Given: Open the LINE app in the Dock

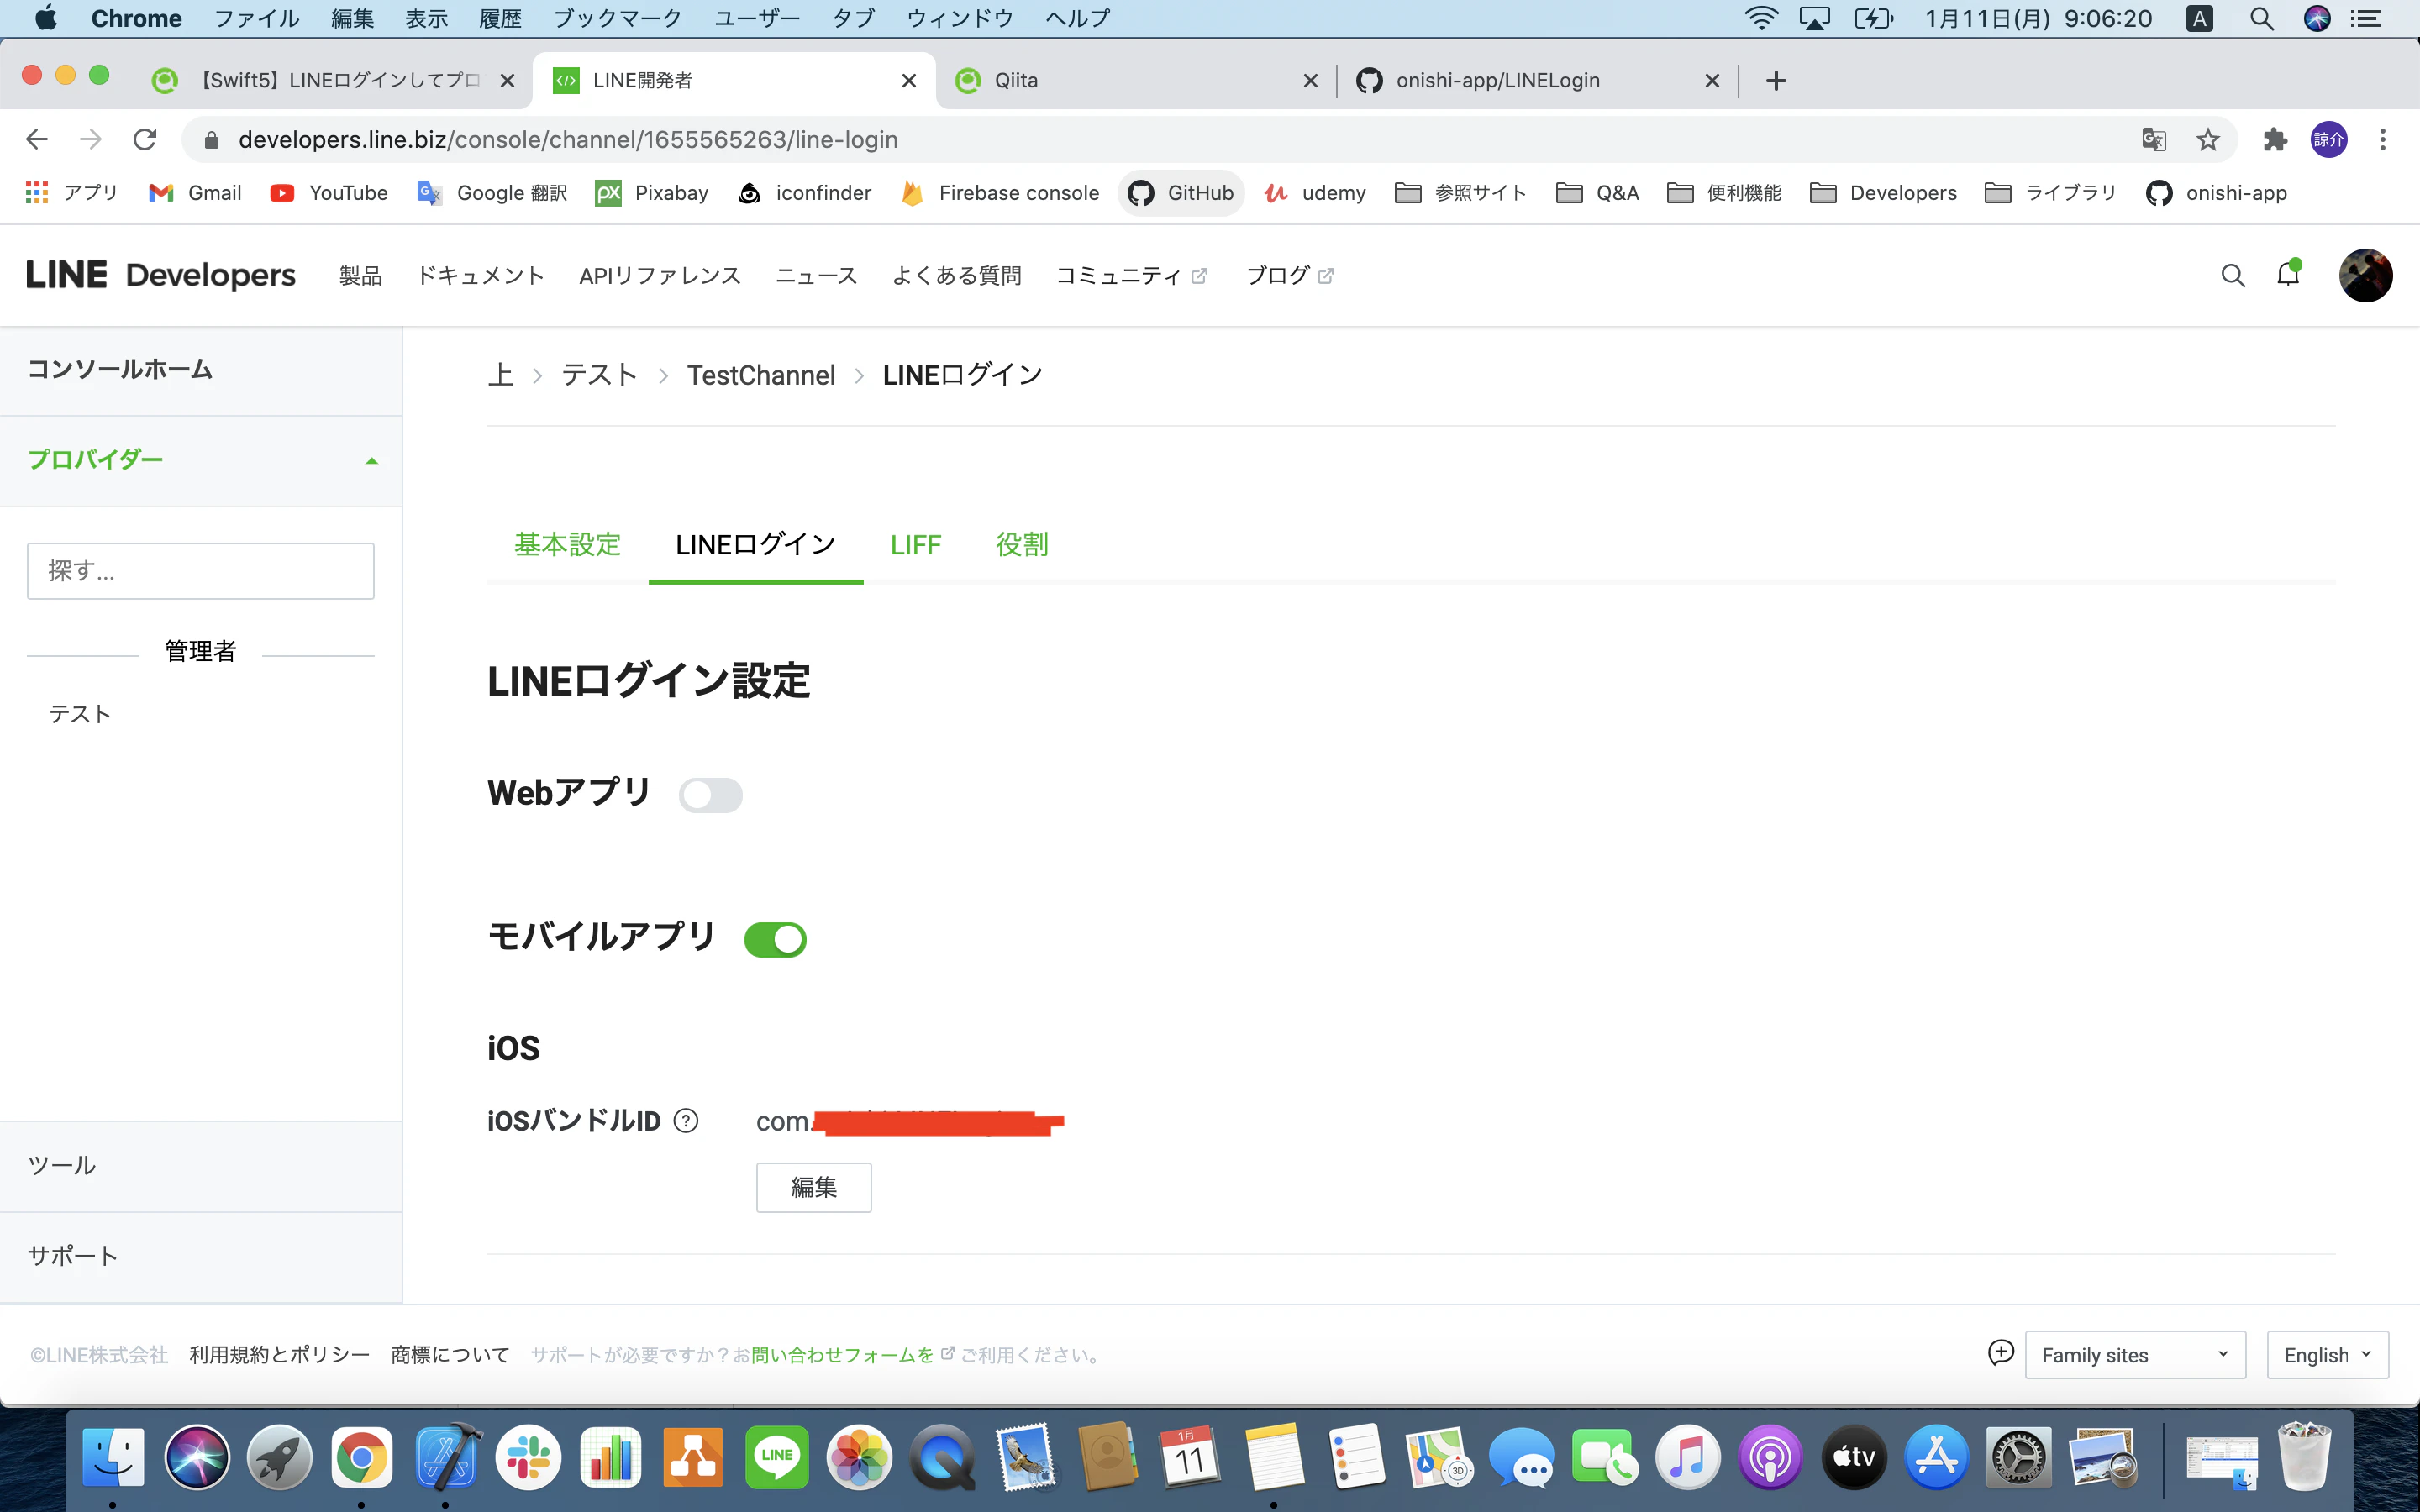Looking at the screenshot, I should 777,1456.
